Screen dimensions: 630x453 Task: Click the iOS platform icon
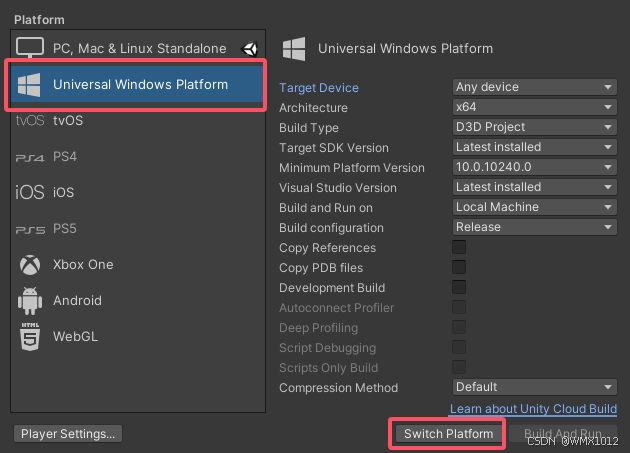click(30, 193)
